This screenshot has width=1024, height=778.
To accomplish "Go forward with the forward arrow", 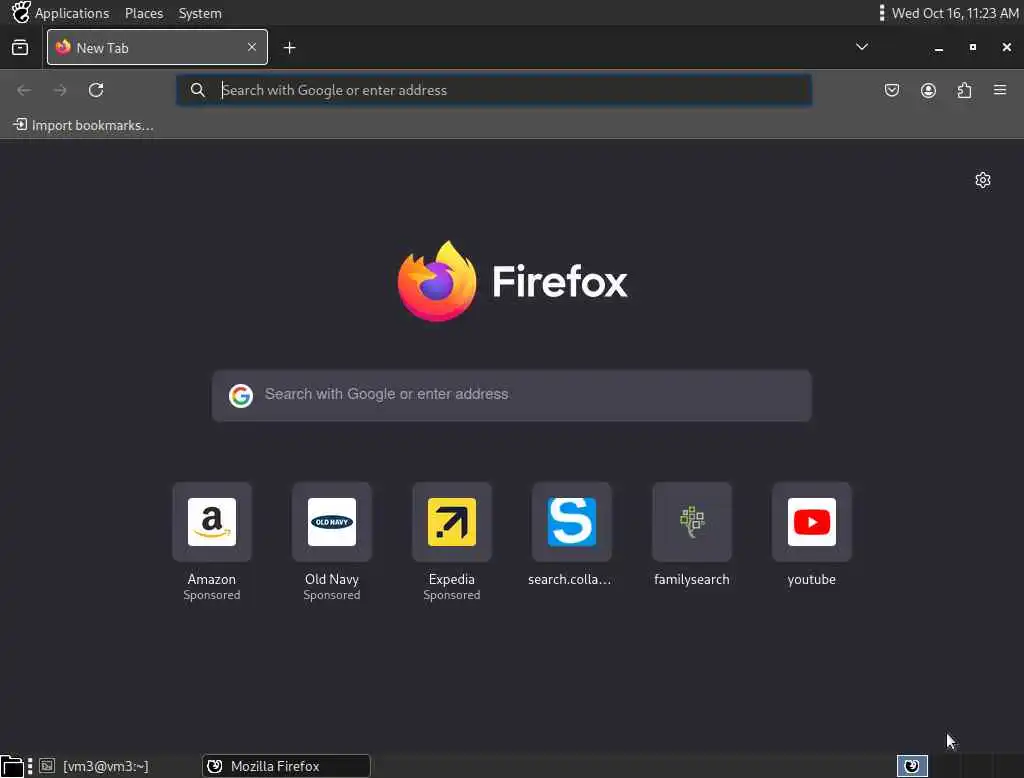I will click(x=60, y=90).
